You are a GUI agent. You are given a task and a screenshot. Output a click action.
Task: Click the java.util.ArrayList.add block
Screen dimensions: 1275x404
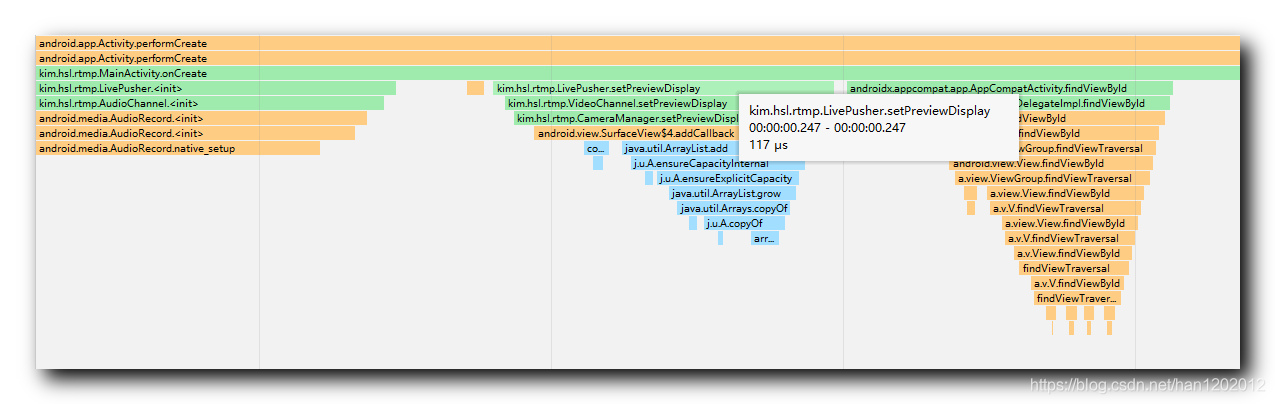[680, 148]
